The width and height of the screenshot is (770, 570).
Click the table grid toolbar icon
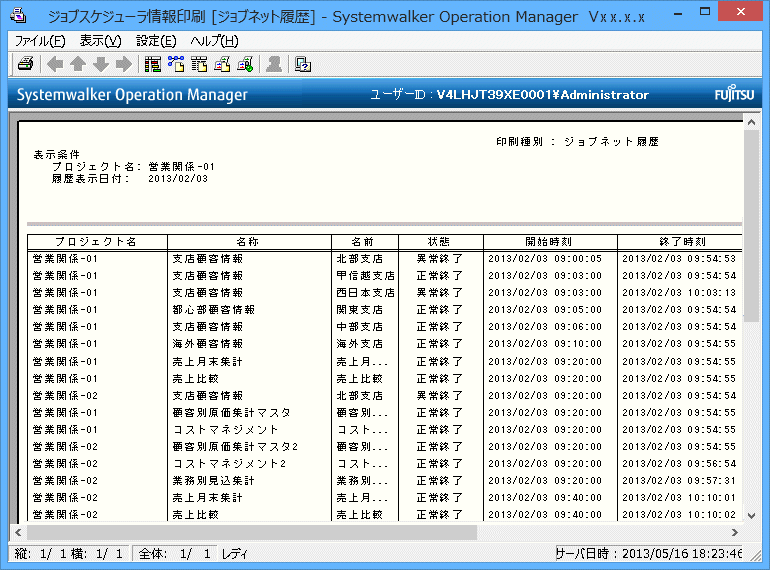[x=200, y=65]
